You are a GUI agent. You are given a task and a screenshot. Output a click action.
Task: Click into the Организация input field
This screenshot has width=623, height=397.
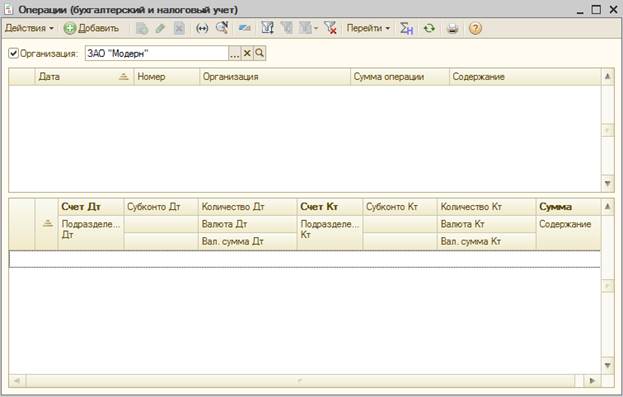click(x=157, y=53)
